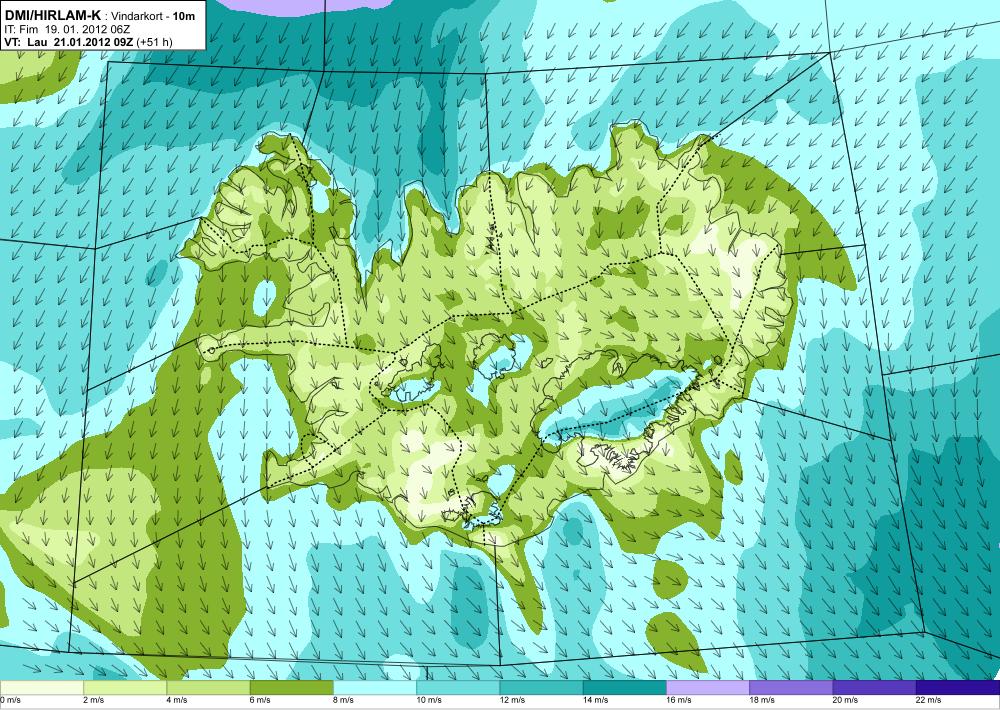The height and width of the screenshot is (710, 1000).
Task: Click the "Vindarkort - 10m" title text
Action: (x=153, y=15)
